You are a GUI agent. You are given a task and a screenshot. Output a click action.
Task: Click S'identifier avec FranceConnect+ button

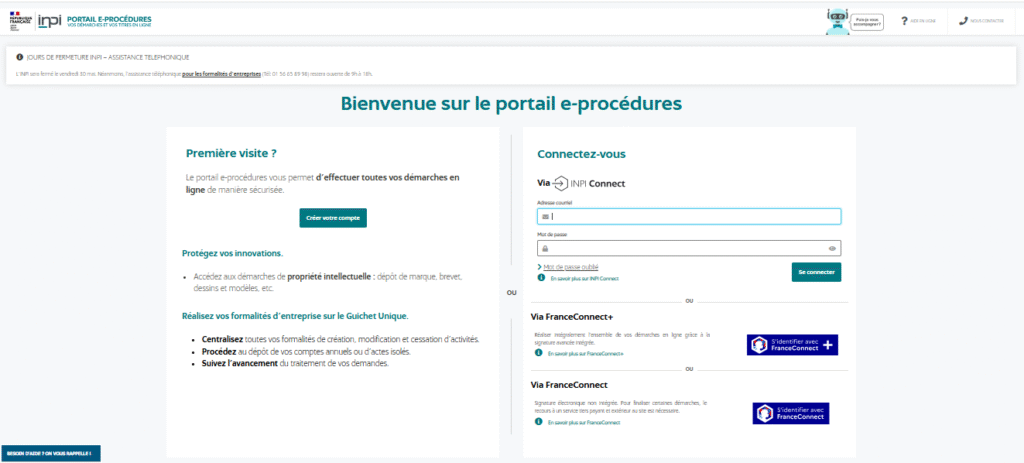click(x=792, y=345)
